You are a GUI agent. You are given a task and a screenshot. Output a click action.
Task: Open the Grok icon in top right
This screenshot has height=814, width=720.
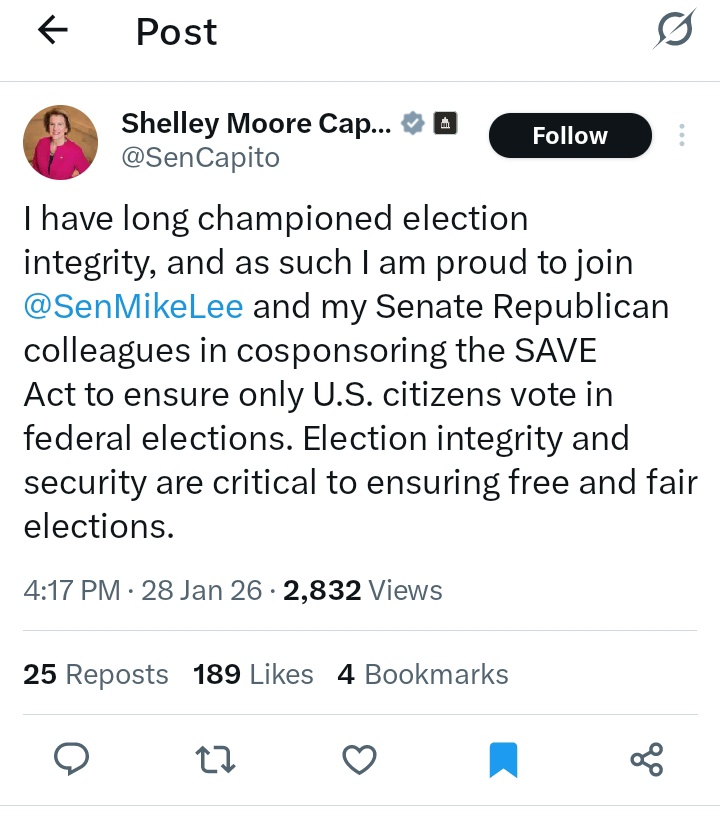[x=673, y=32]
